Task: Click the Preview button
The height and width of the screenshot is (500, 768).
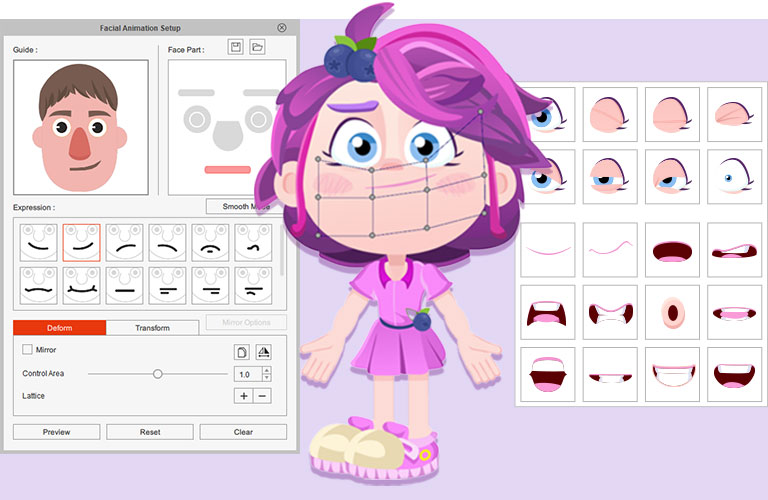Action: point(56,432)
